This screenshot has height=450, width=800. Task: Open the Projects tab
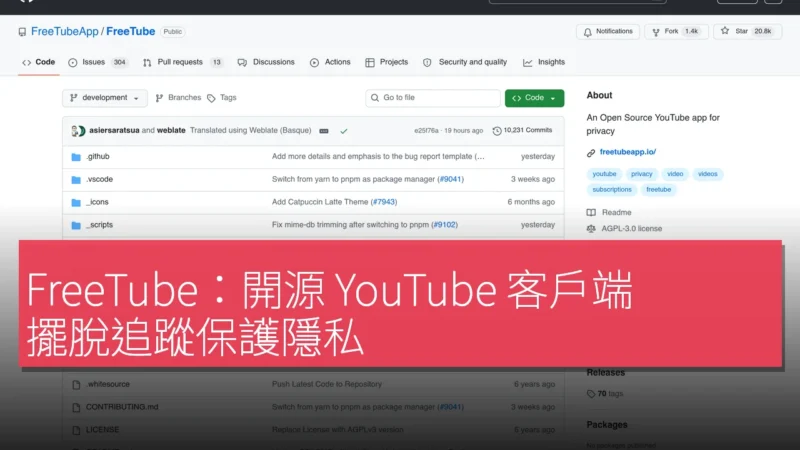(387, 62)
